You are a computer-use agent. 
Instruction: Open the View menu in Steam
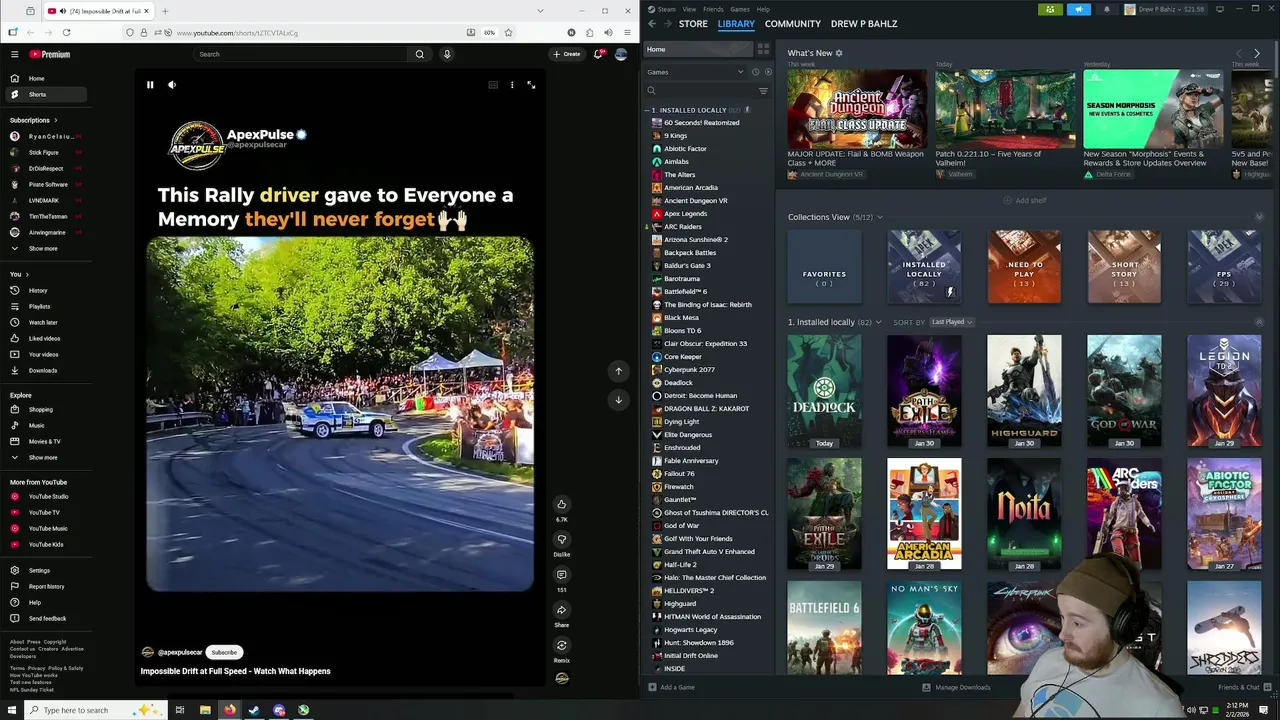pos(689,9)
